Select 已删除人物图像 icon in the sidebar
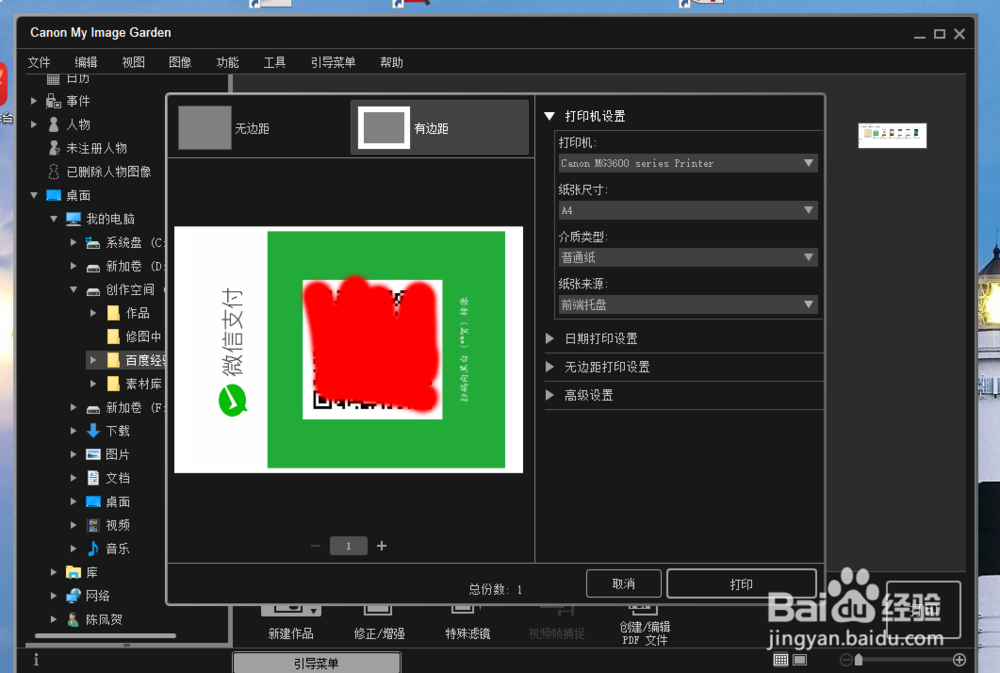This screenshot has width=1000, height=673. [x=54, y=172]
